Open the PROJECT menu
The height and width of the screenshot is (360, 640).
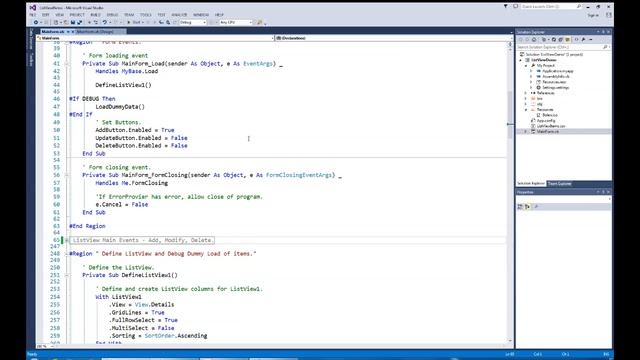pos(77,15)
